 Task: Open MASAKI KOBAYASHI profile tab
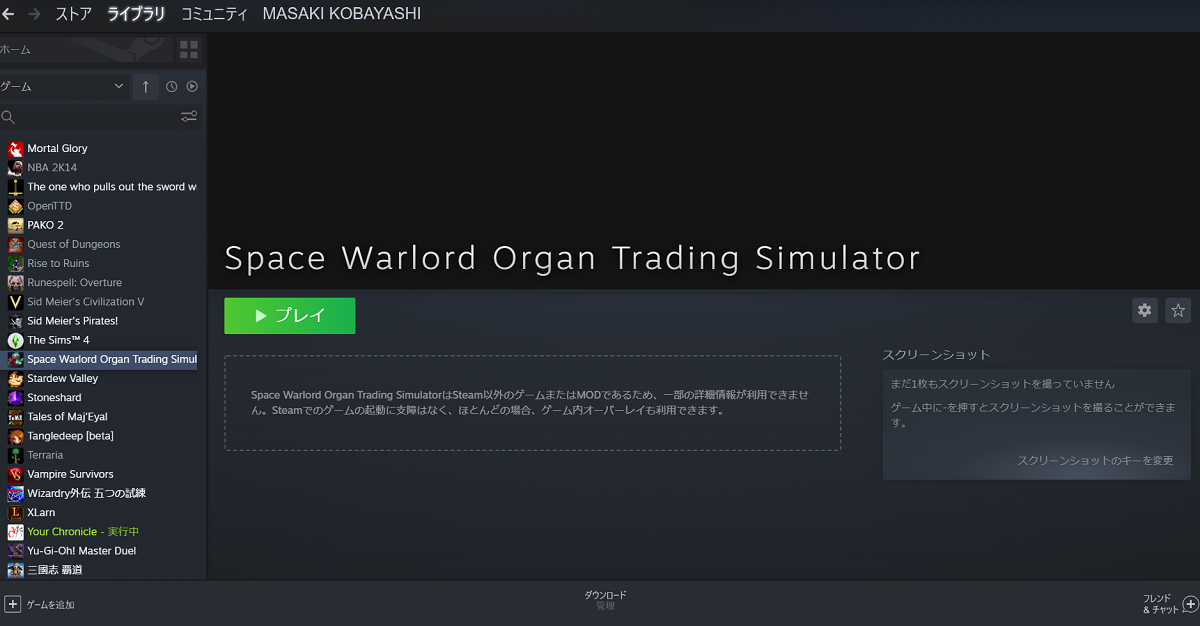coord(341,14)
